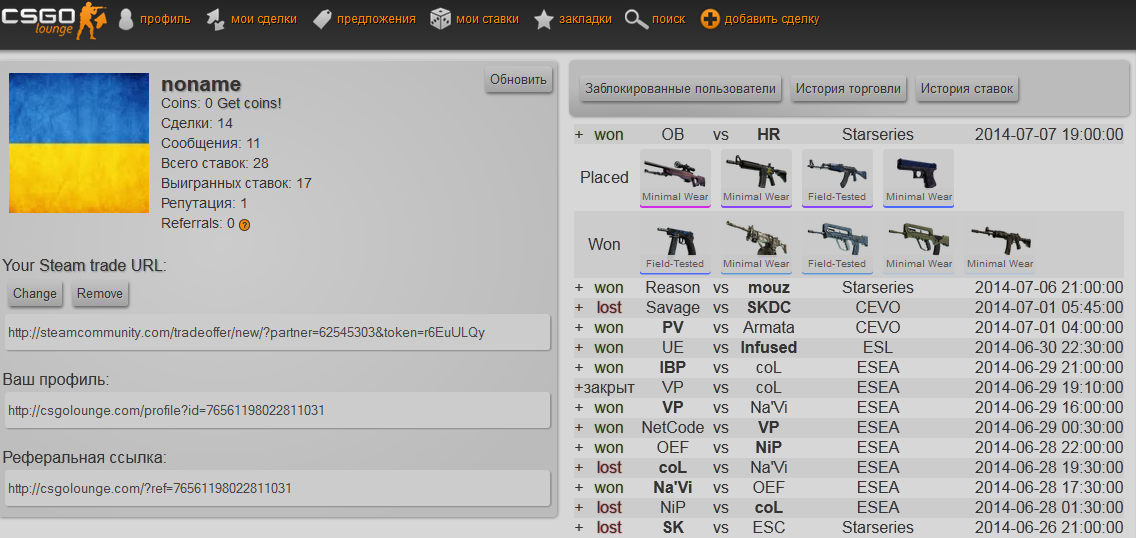The width and height of the screenshot is (1136, 538).
Task: Click the dice icon for bets
Action: [x=440, y=20]
